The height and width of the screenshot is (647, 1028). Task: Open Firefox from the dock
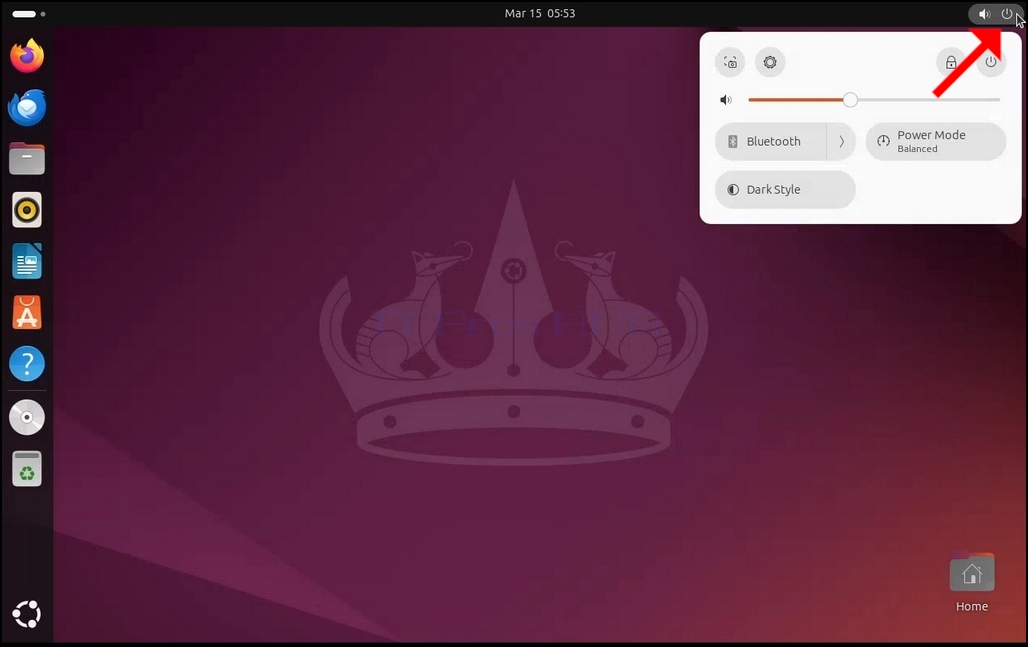[27, 56]
